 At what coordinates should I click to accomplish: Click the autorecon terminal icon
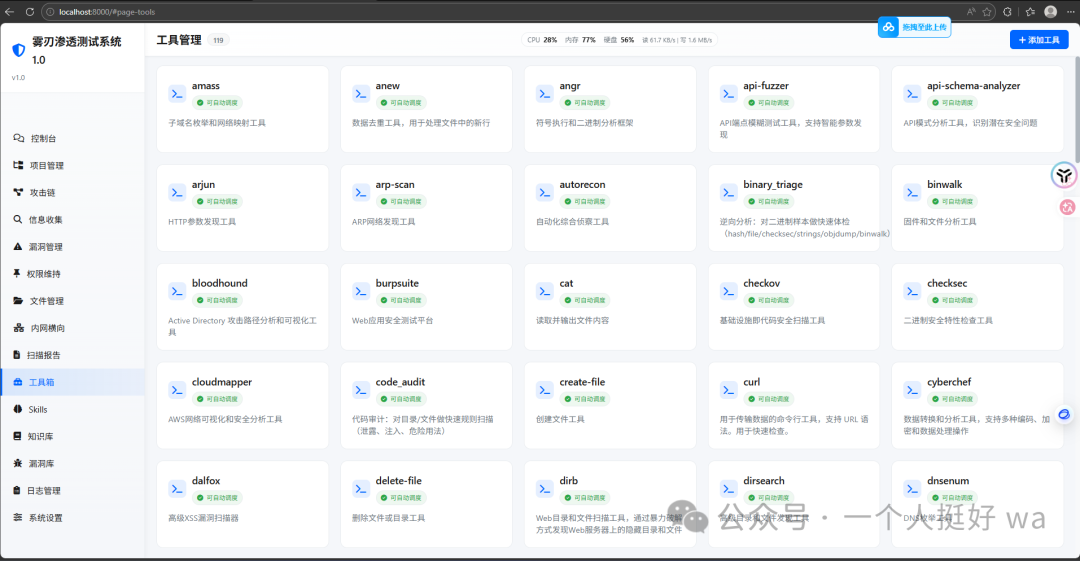click(x=545, y=192)
